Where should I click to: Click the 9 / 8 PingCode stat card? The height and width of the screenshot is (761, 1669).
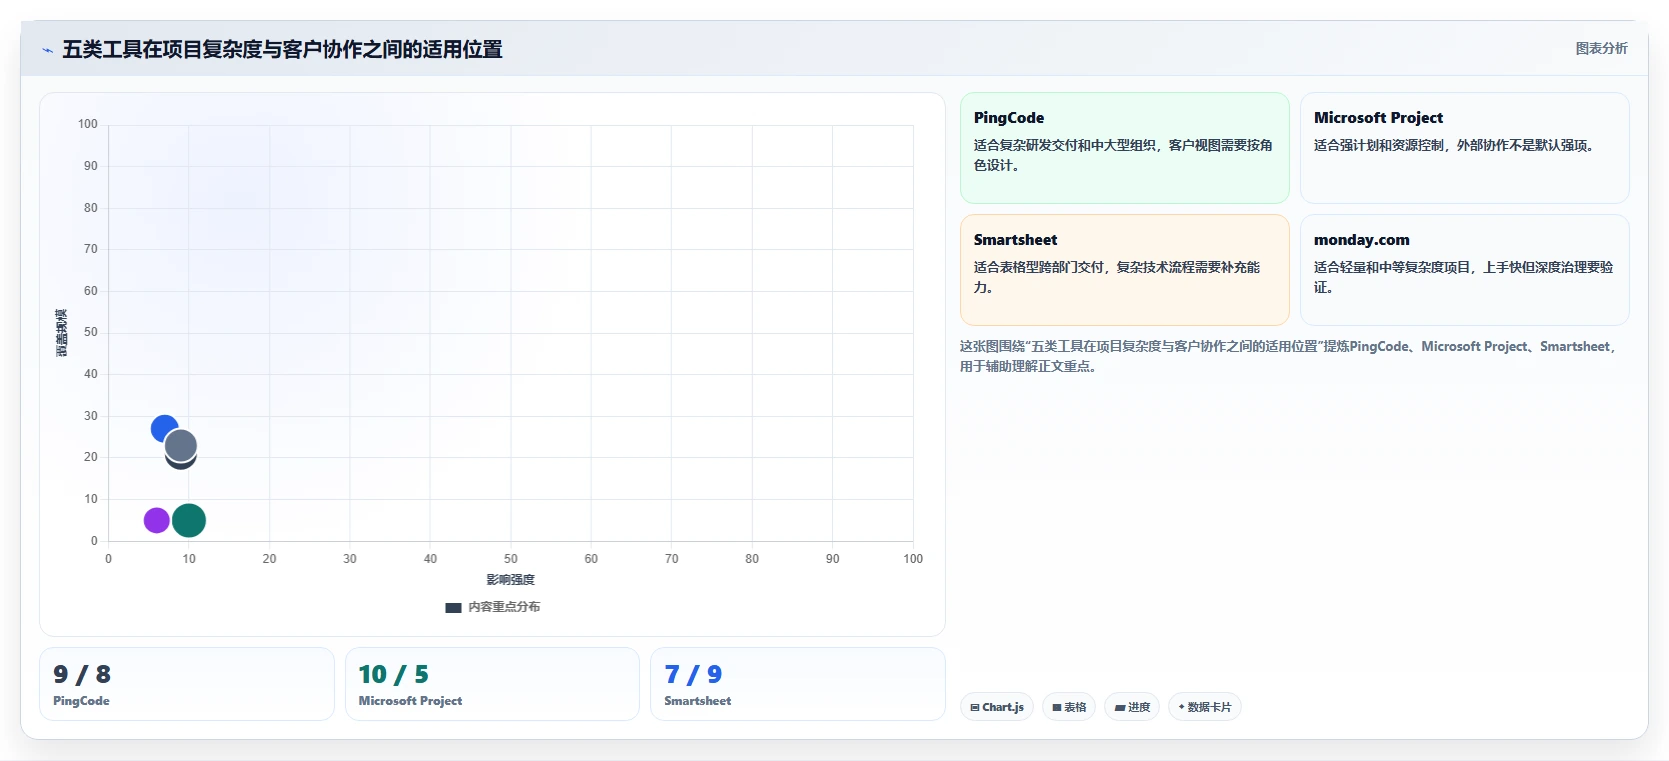(186, 684)
